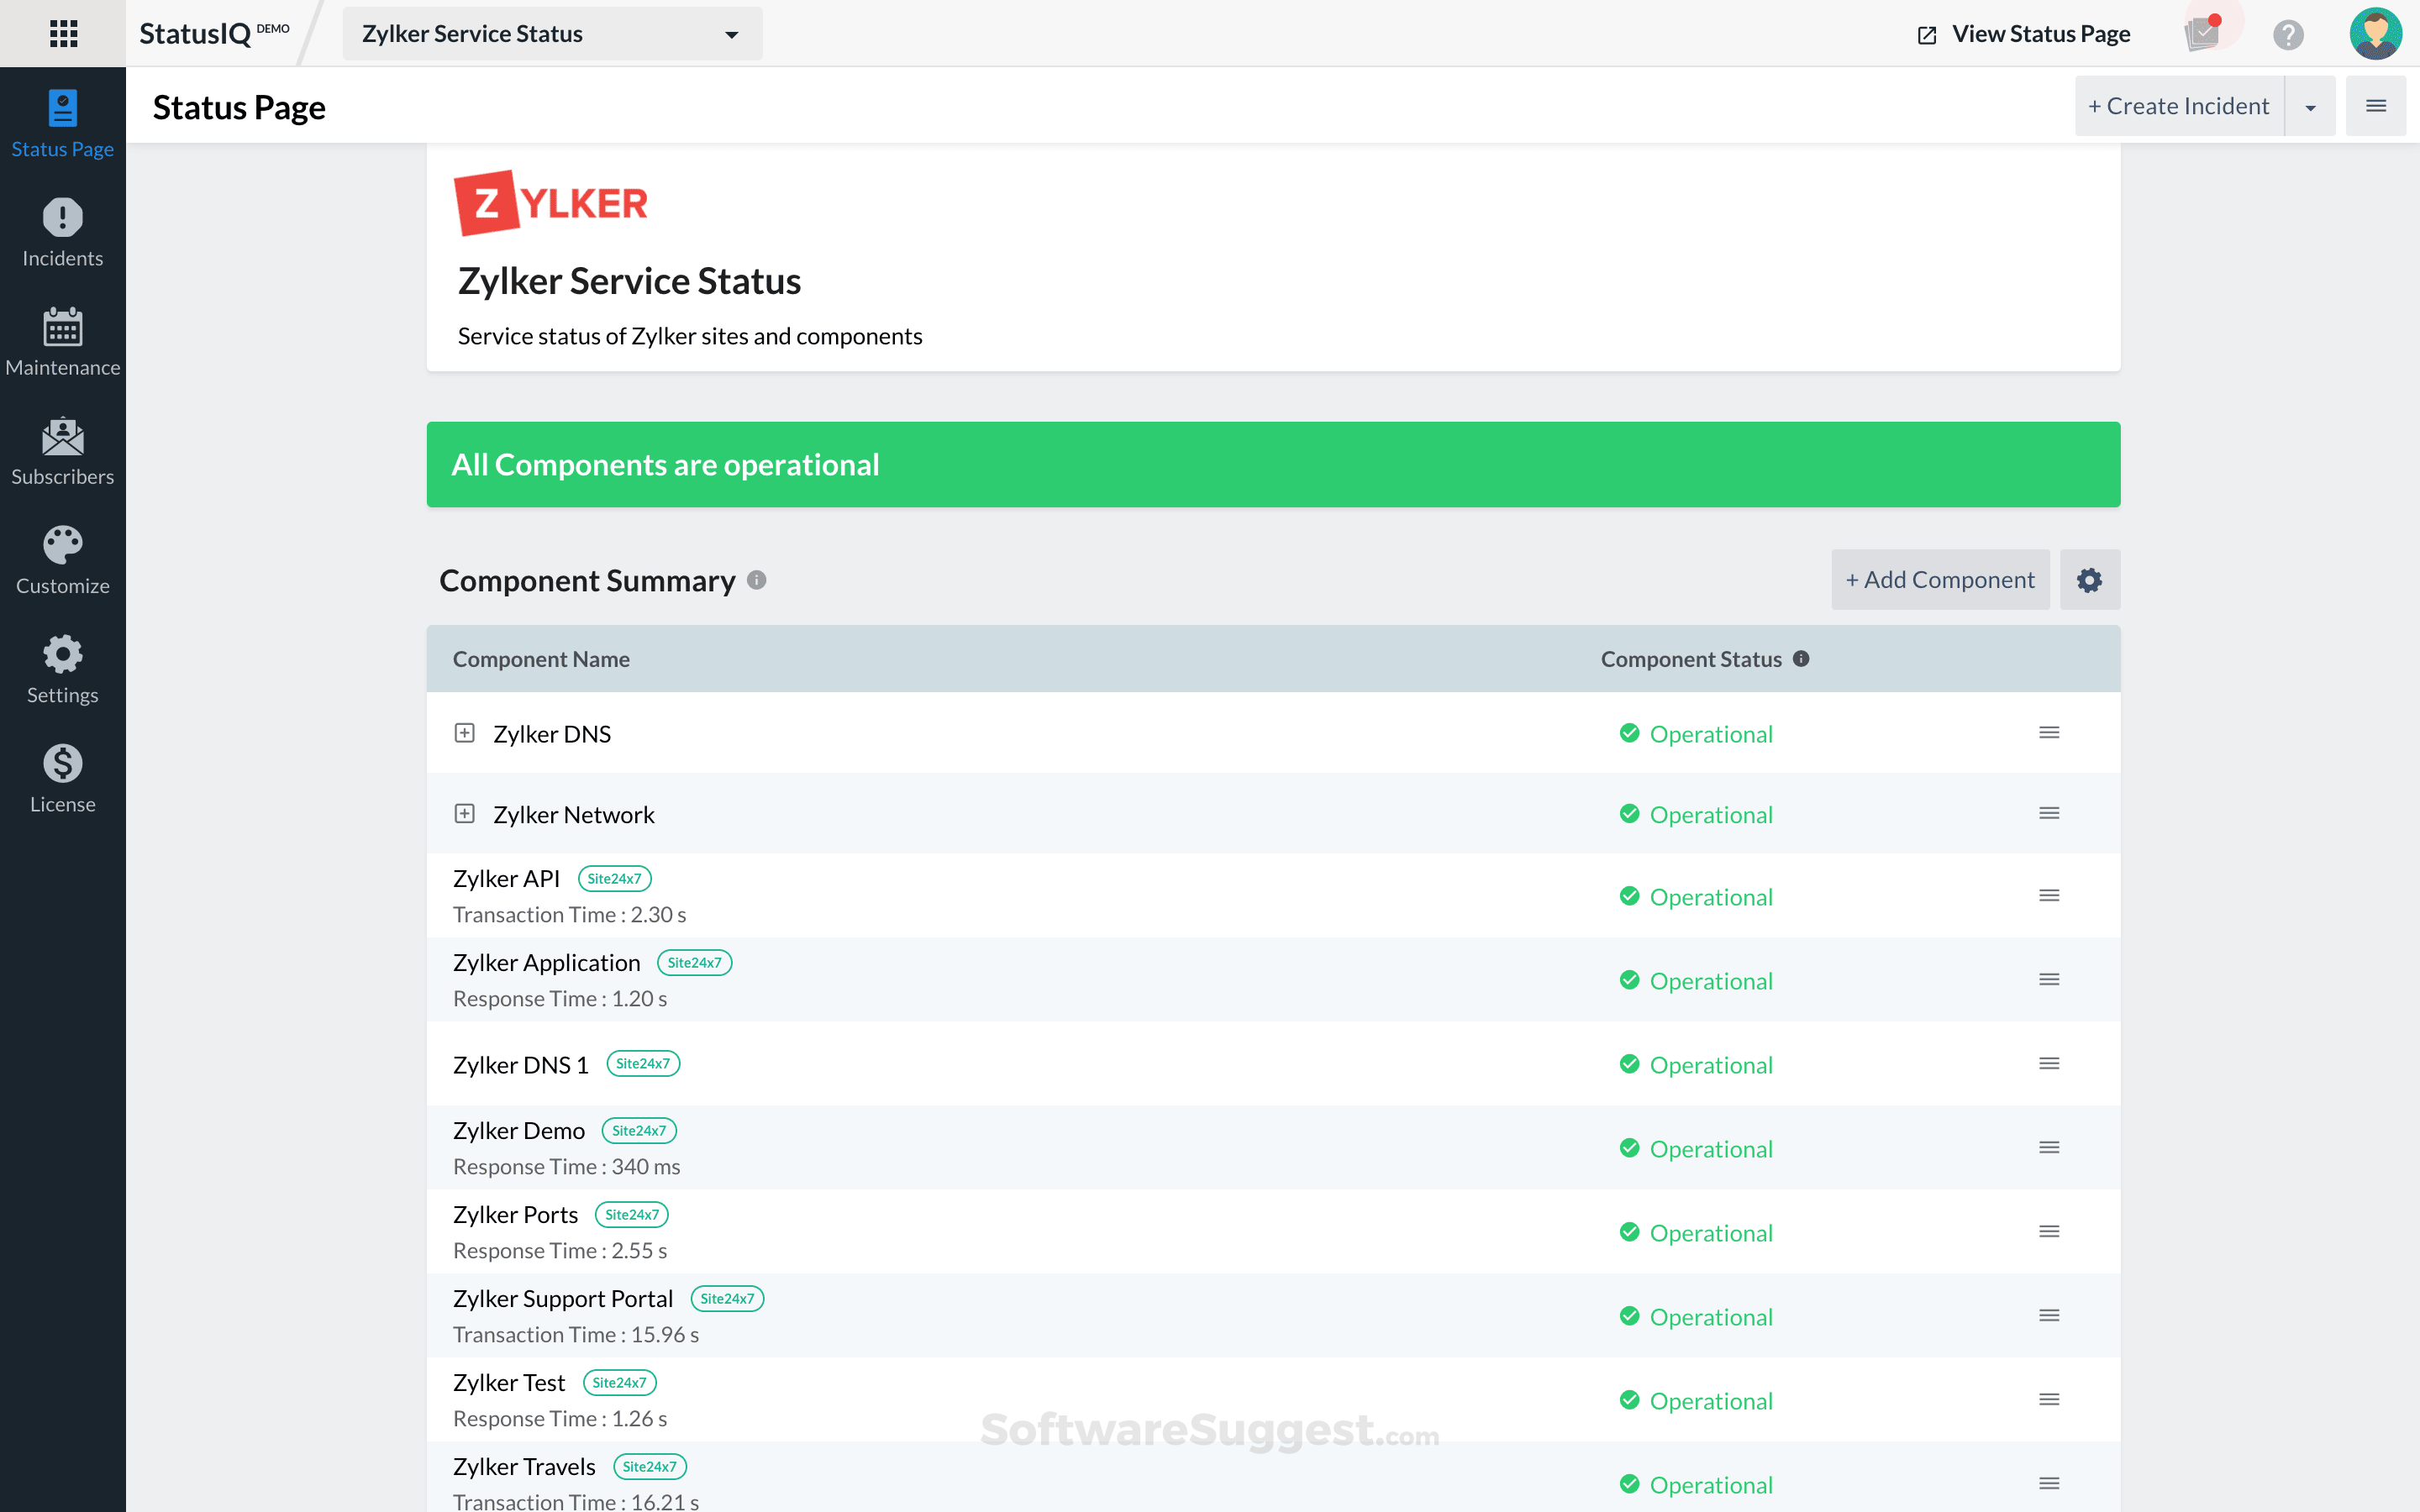Open the Zylker Service Status dropdown

tap(552, 34)
